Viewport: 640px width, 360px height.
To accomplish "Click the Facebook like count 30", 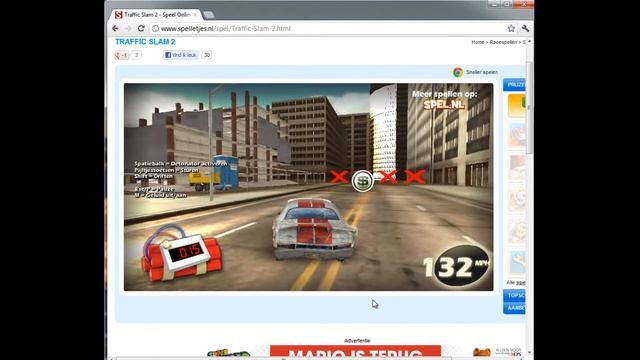I will click(207, 55).
